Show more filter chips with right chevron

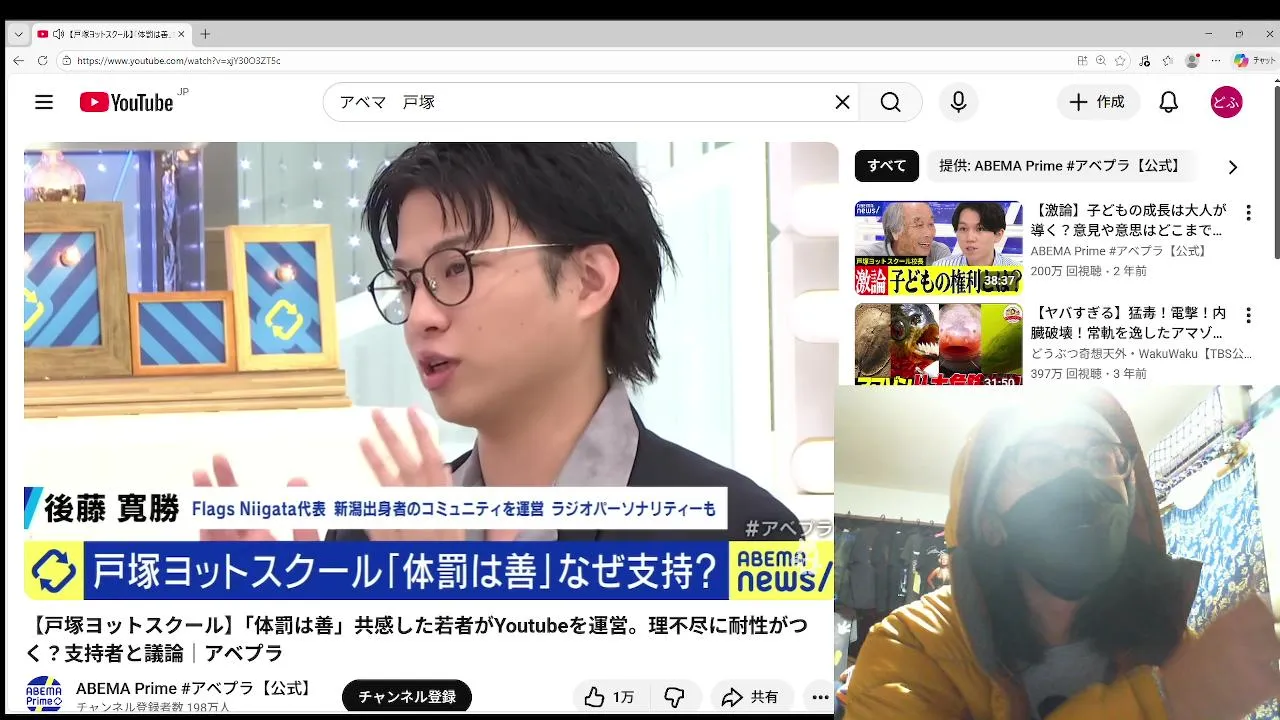pos(1232,167)
